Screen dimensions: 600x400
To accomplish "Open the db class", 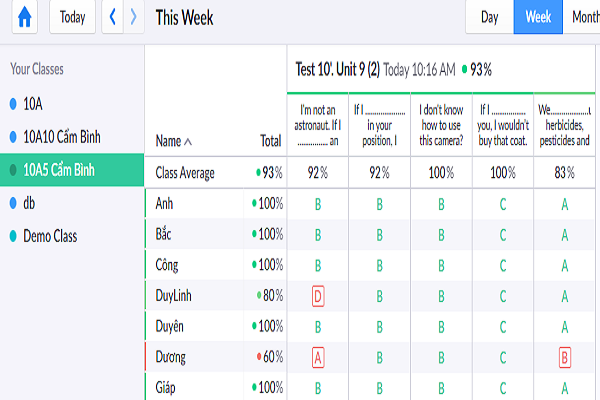I will tap(29, 203).
